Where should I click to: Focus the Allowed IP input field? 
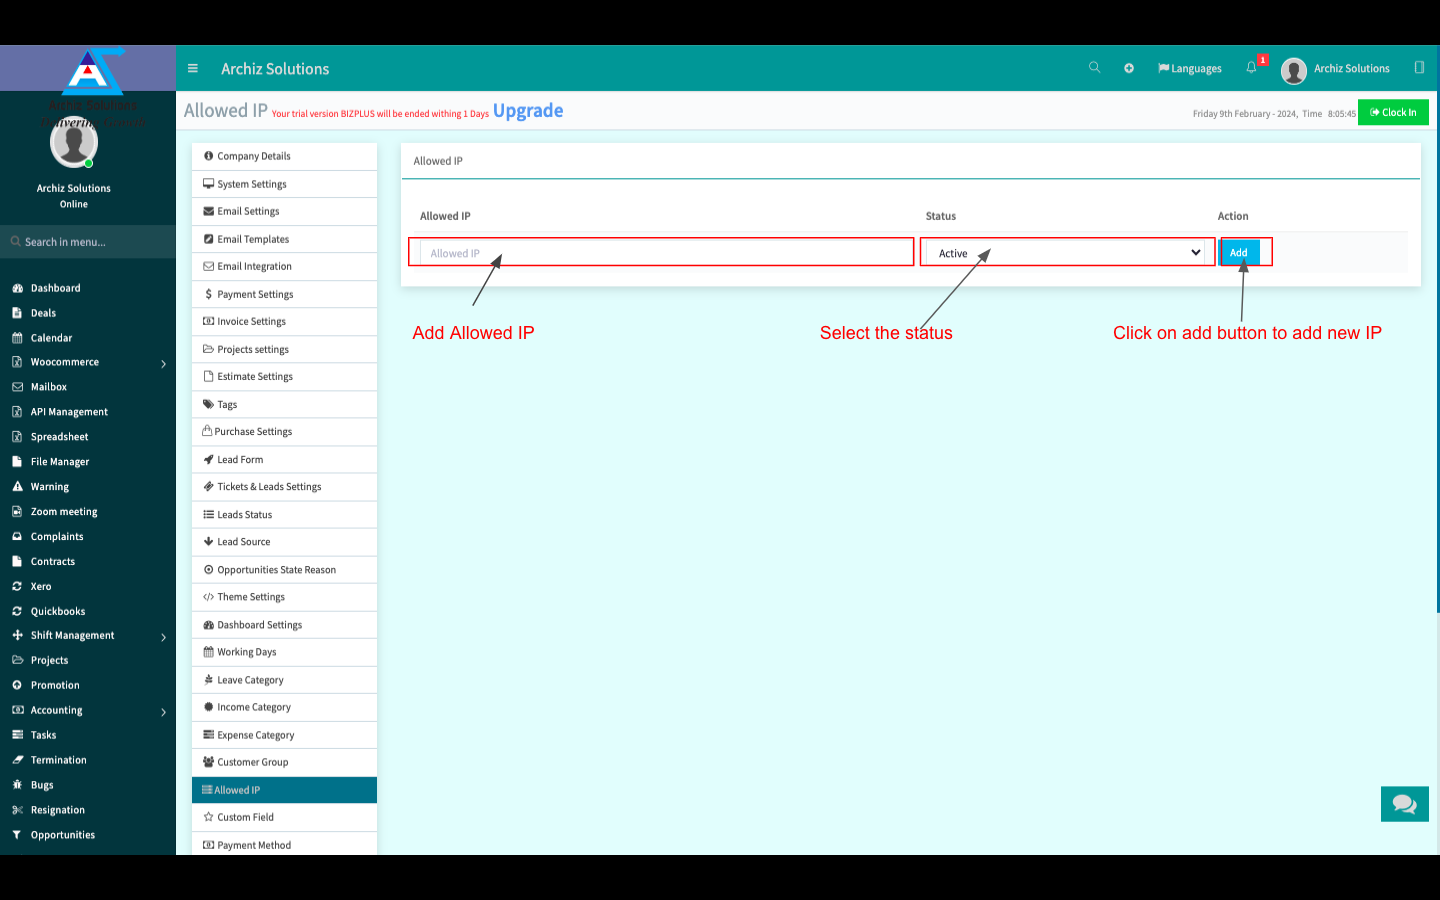[x=664, y=253]
